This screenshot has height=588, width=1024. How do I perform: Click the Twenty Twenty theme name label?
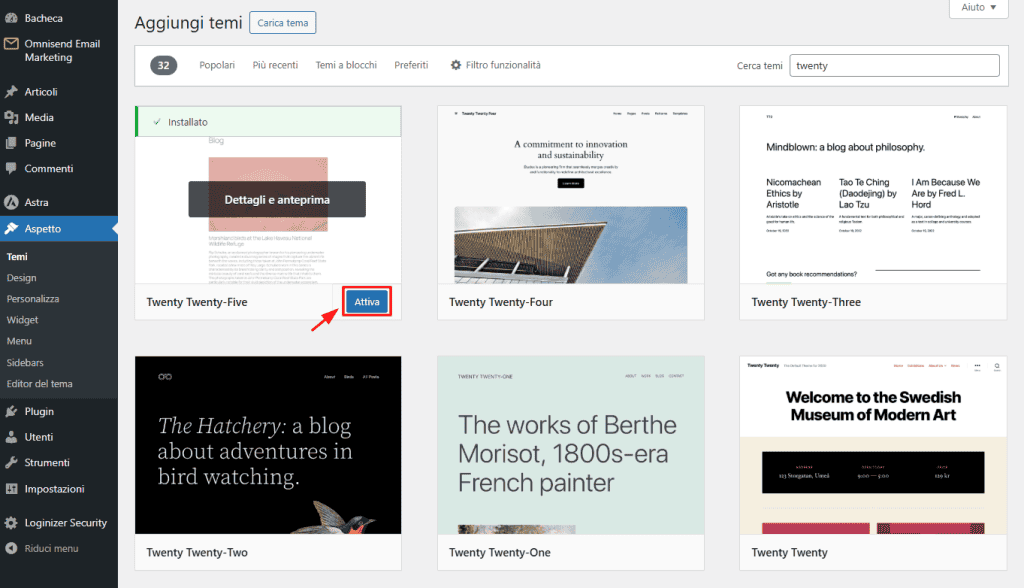coord(789,552)
